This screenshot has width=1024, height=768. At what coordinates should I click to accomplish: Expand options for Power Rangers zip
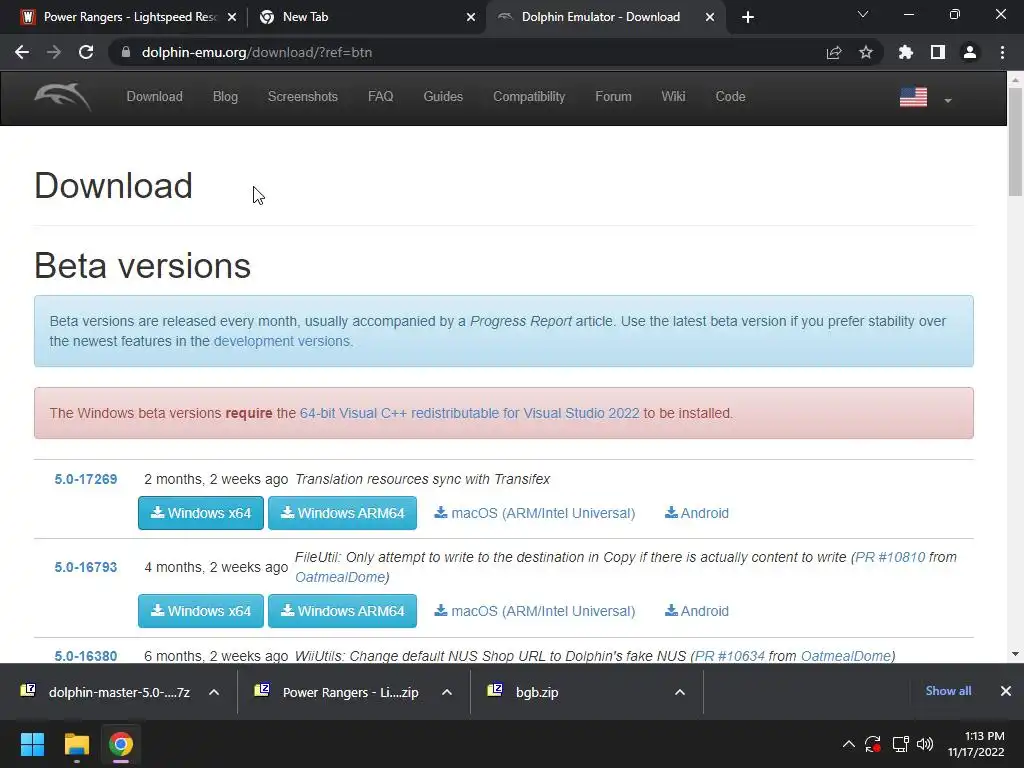click(x=447, y=692)
